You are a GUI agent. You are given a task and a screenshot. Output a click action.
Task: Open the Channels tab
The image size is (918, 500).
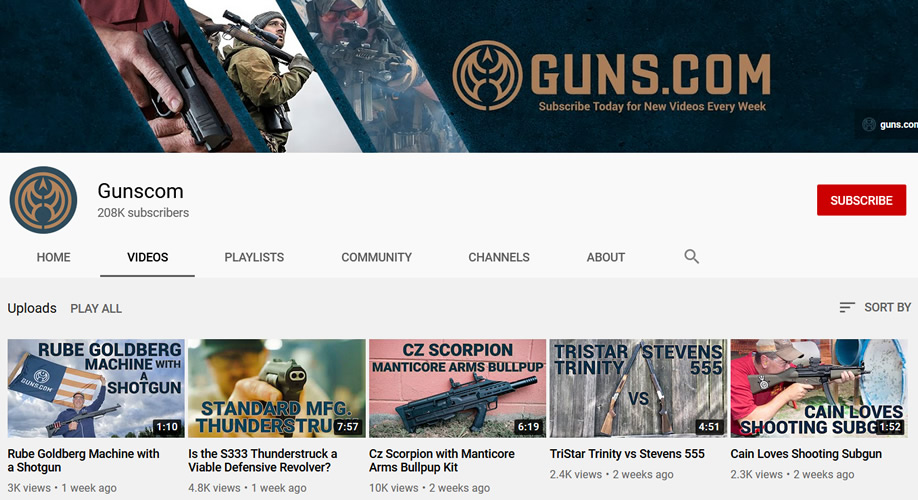point(499,257)
